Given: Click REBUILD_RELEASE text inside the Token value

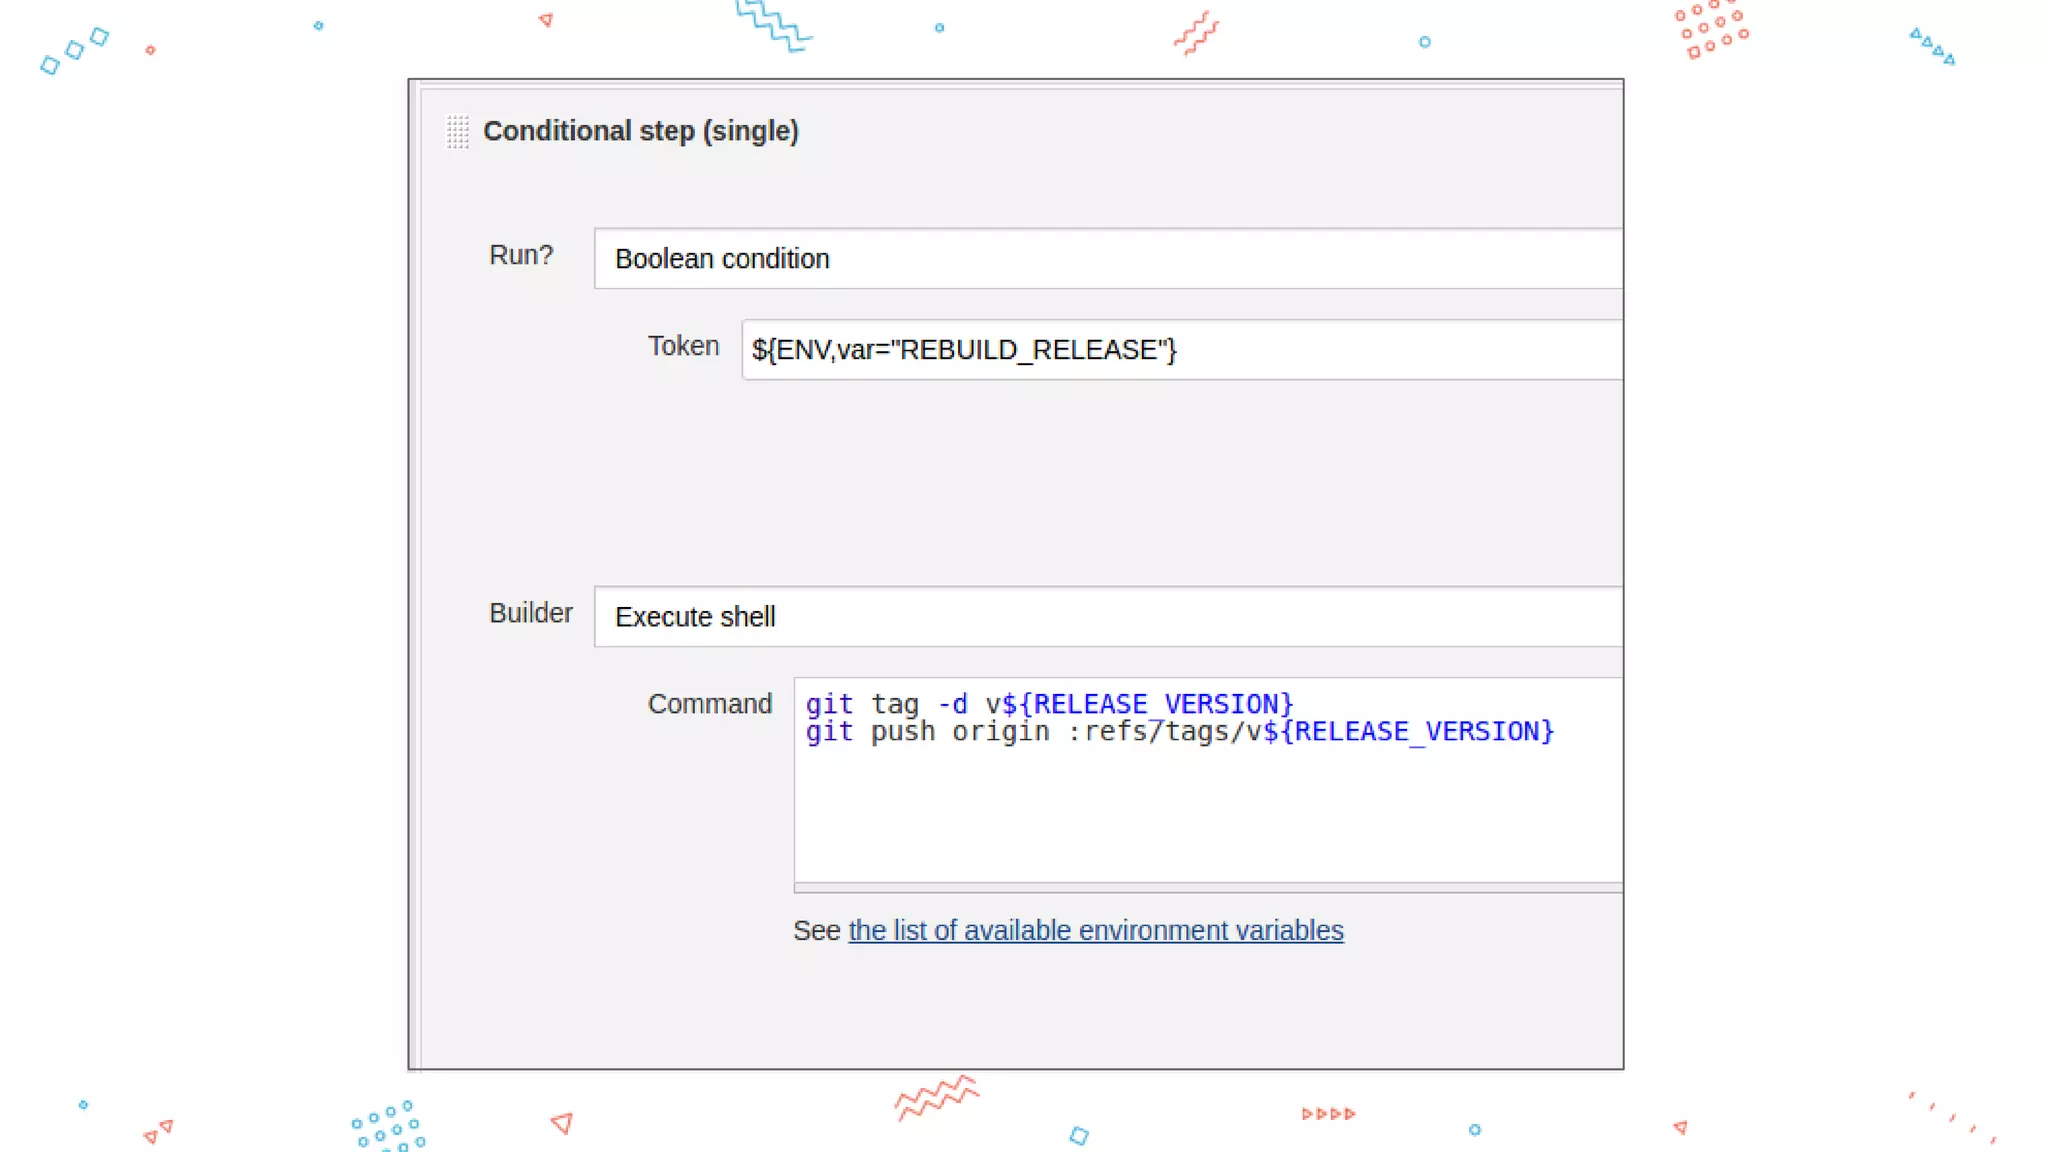Looking at the screenshot, I should click(1029, 350).
